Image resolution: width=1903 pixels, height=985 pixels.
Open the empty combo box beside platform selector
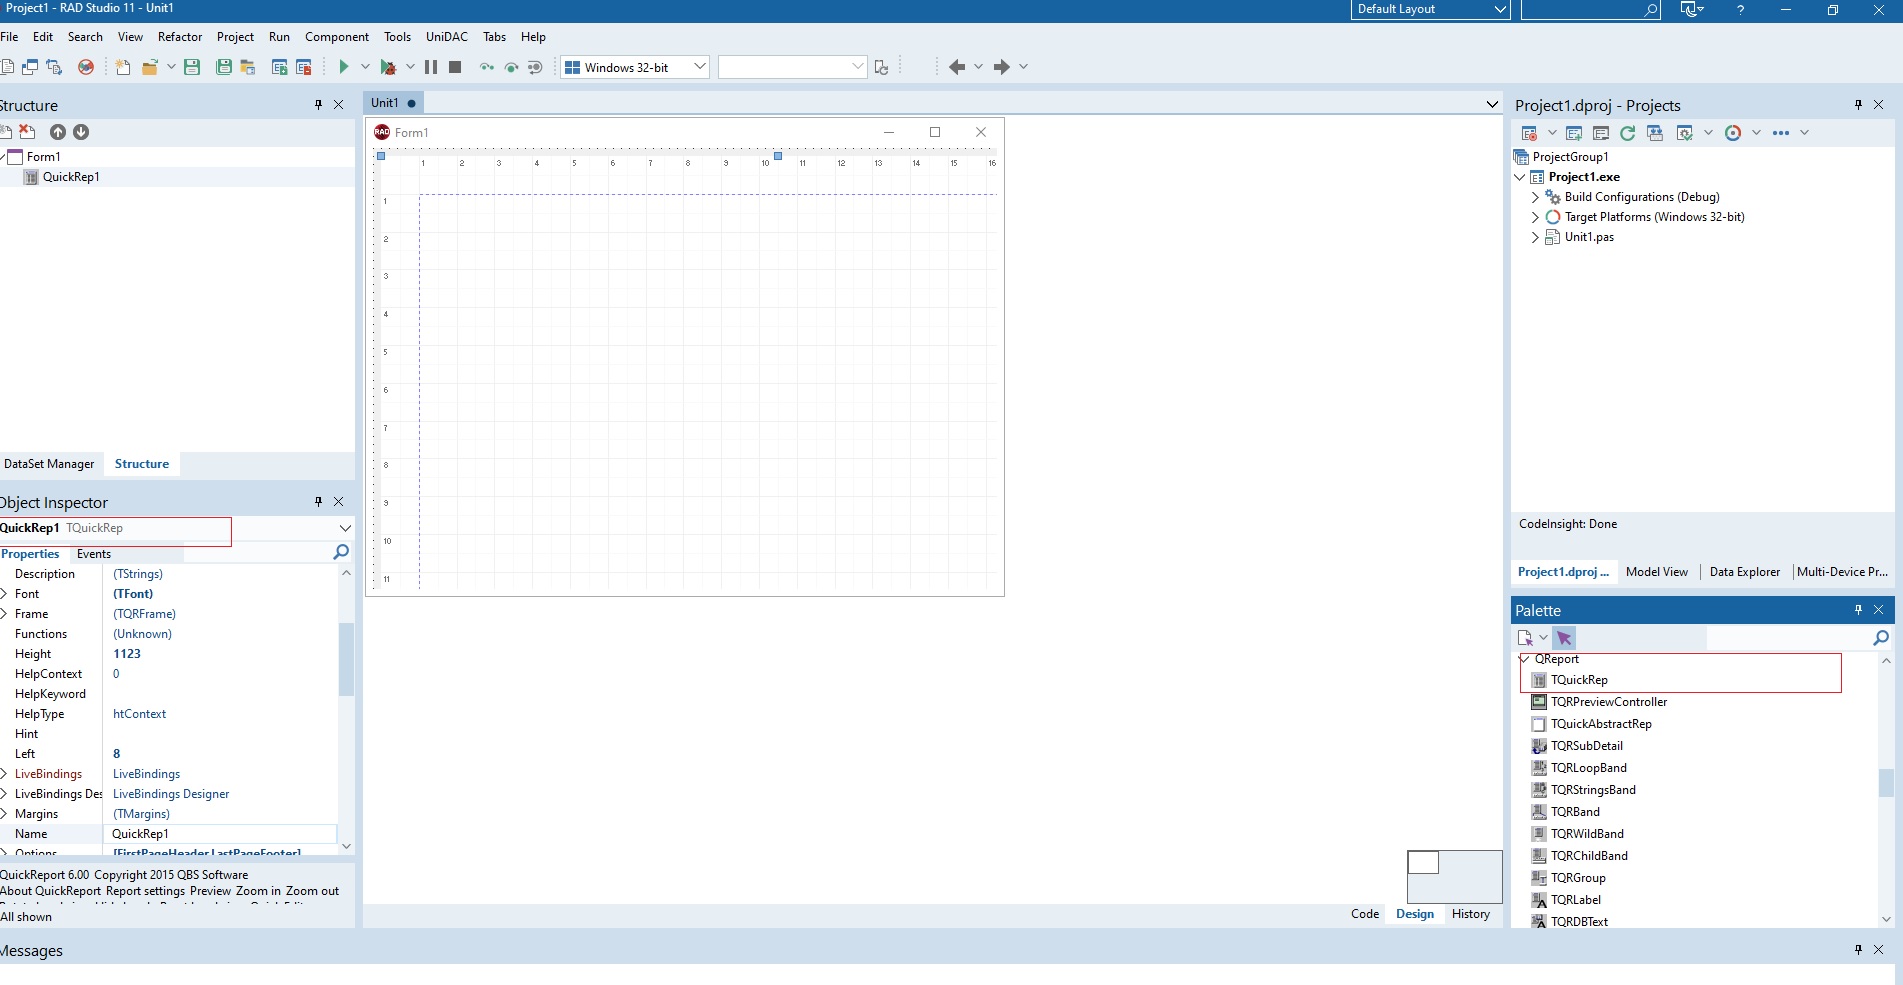[857, 67]
